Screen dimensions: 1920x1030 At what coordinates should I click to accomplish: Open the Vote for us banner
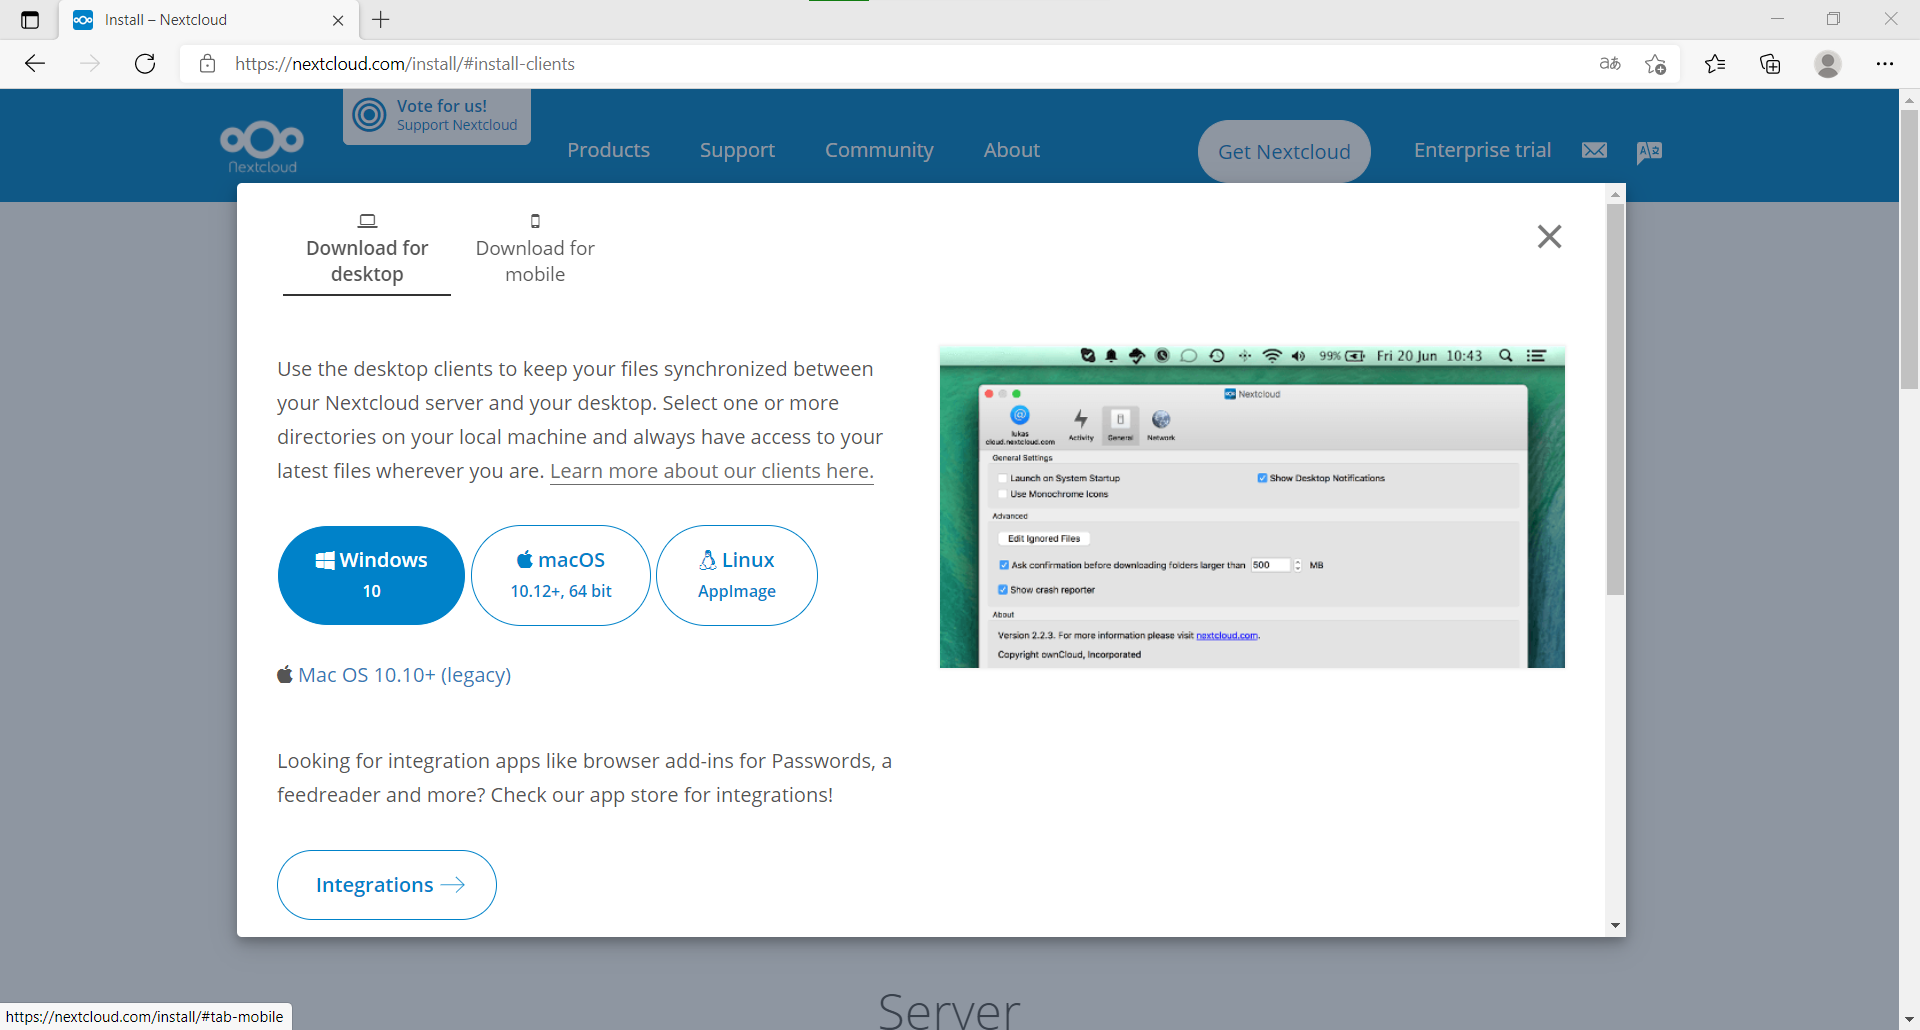pos(437,116)
